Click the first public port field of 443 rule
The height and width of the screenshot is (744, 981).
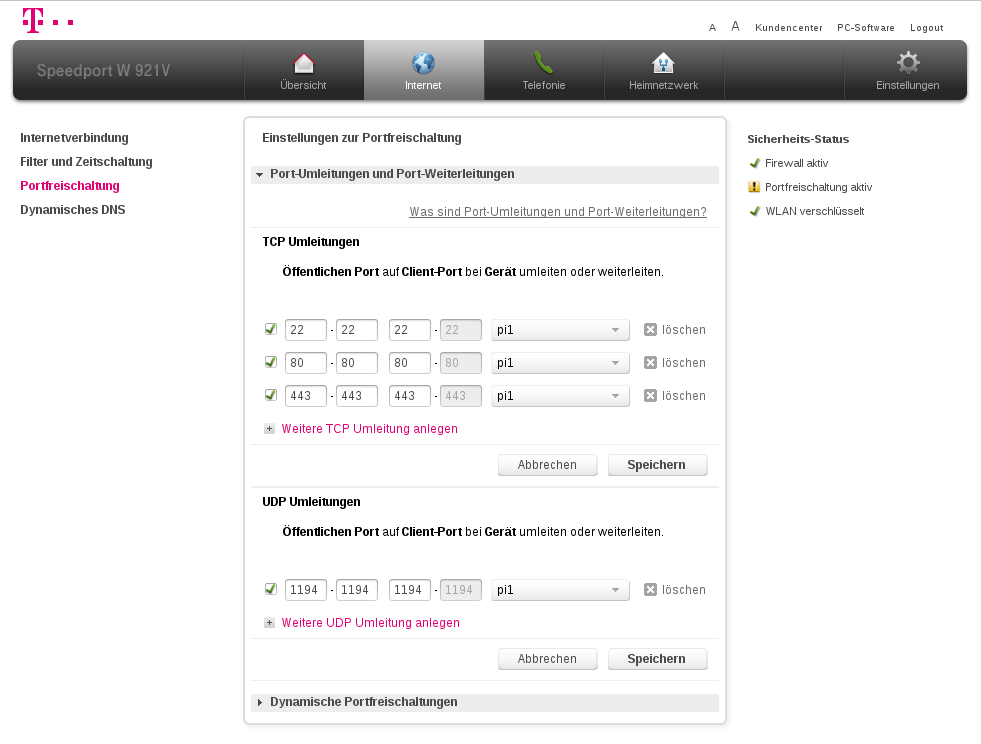click(306, 396)
